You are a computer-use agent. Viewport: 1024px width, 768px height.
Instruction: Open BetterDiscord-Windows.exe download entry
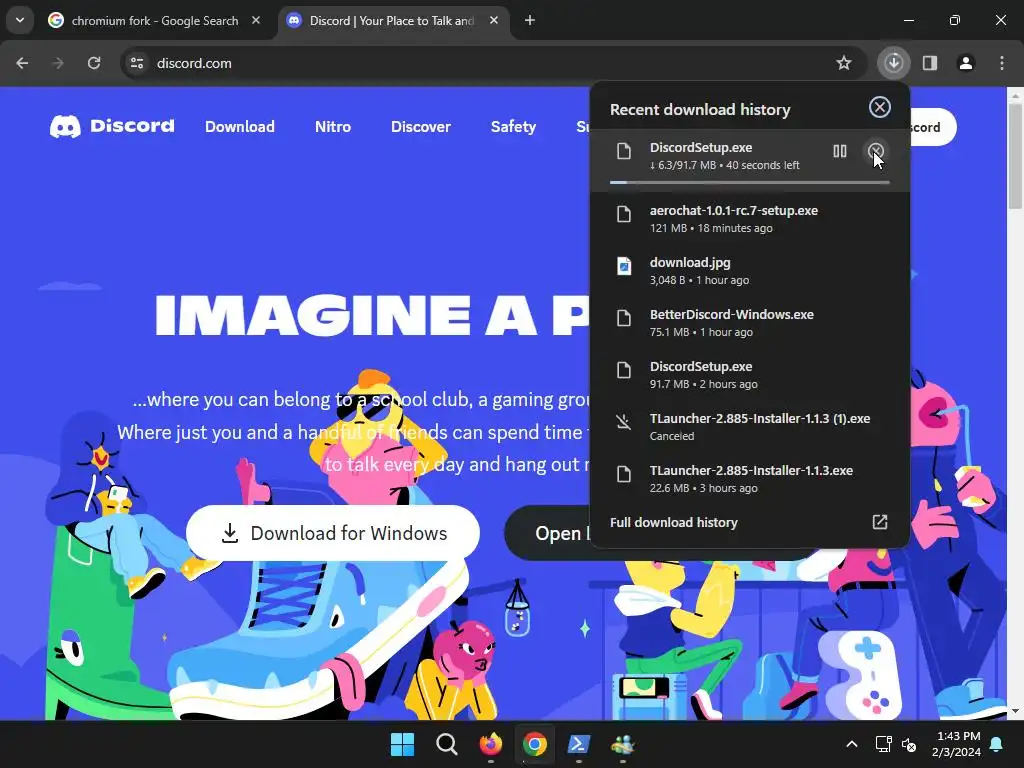[x=750, y=323]
